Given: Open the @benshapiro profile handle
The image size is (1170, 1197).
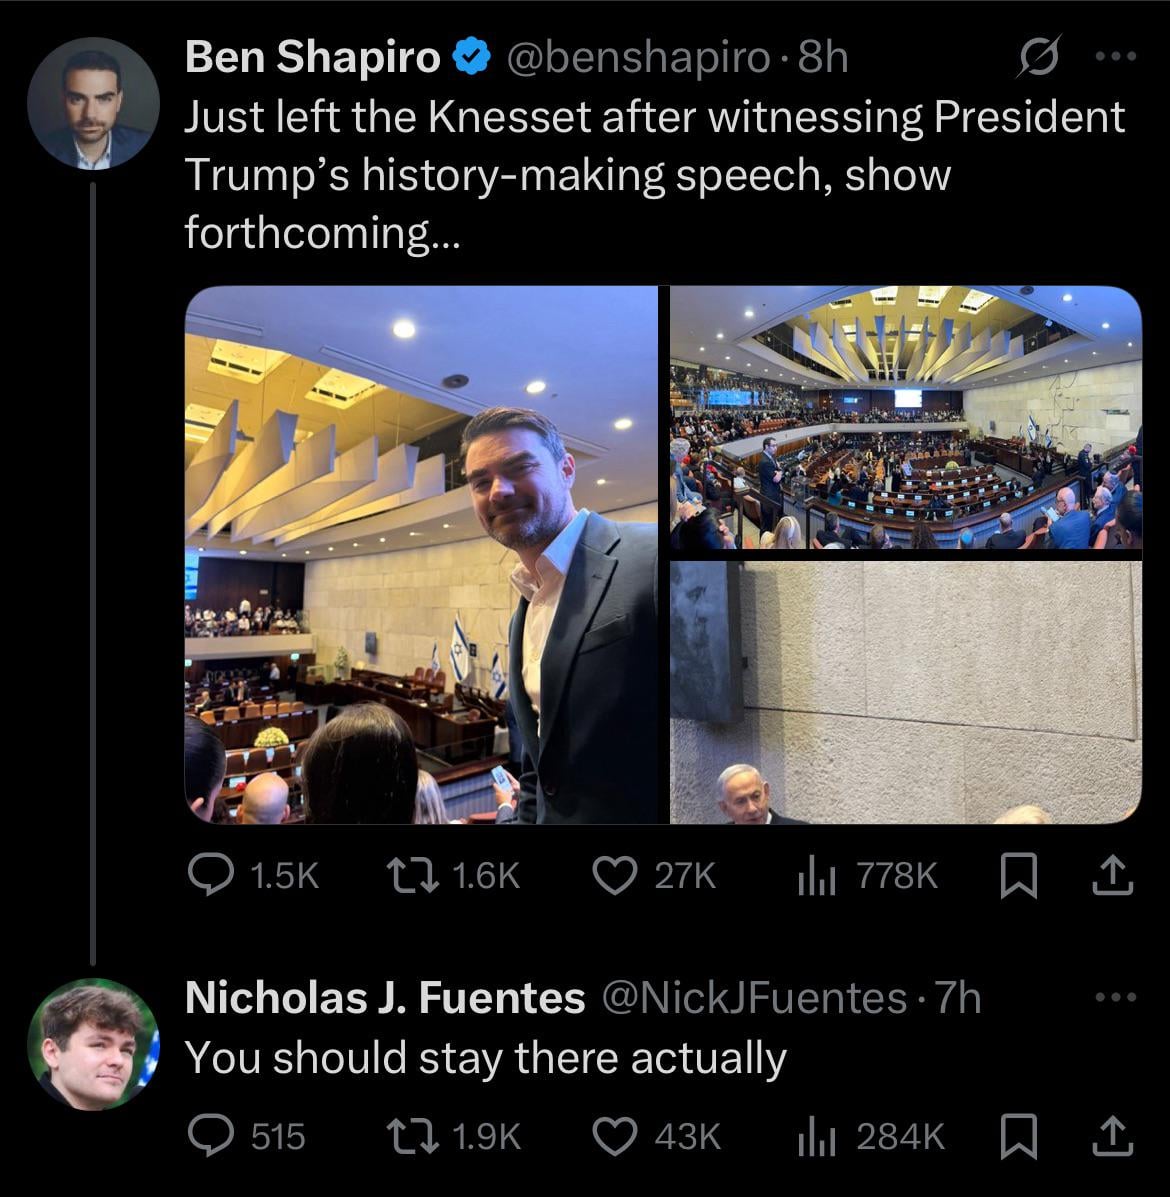Looking at the screenshot, I should (639, 59).
